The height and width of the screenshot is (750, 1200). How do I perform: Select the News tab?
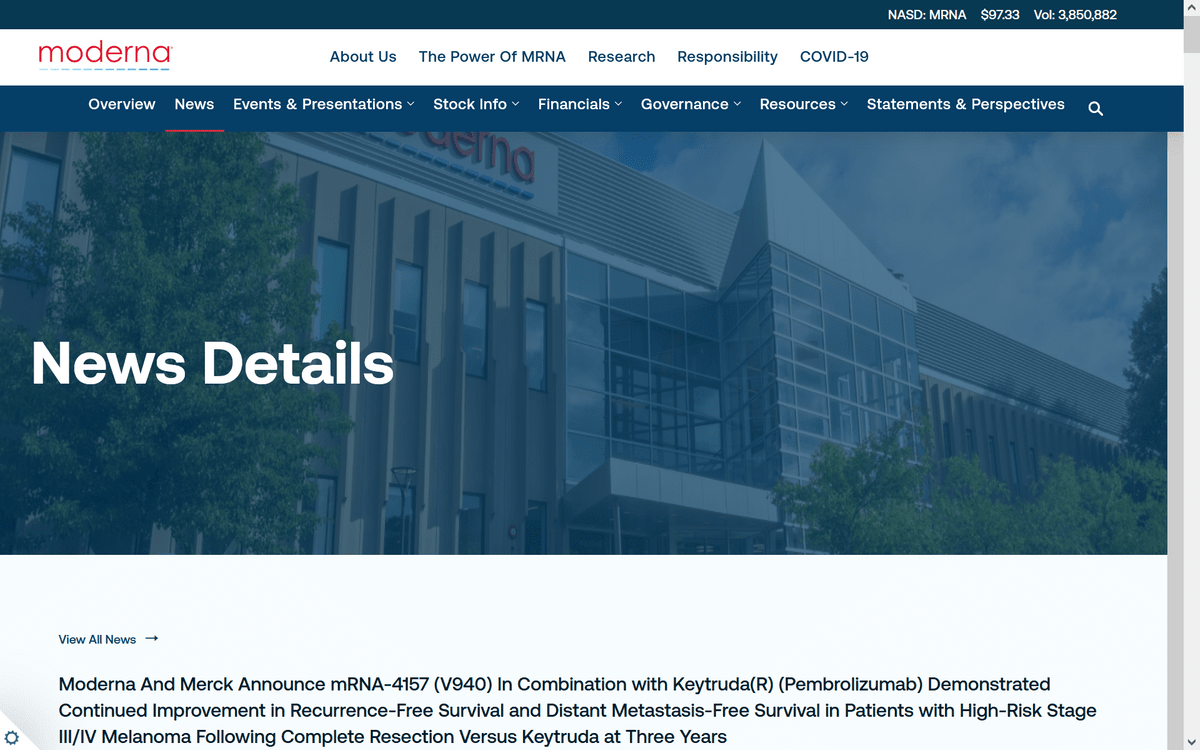[194, 104]
